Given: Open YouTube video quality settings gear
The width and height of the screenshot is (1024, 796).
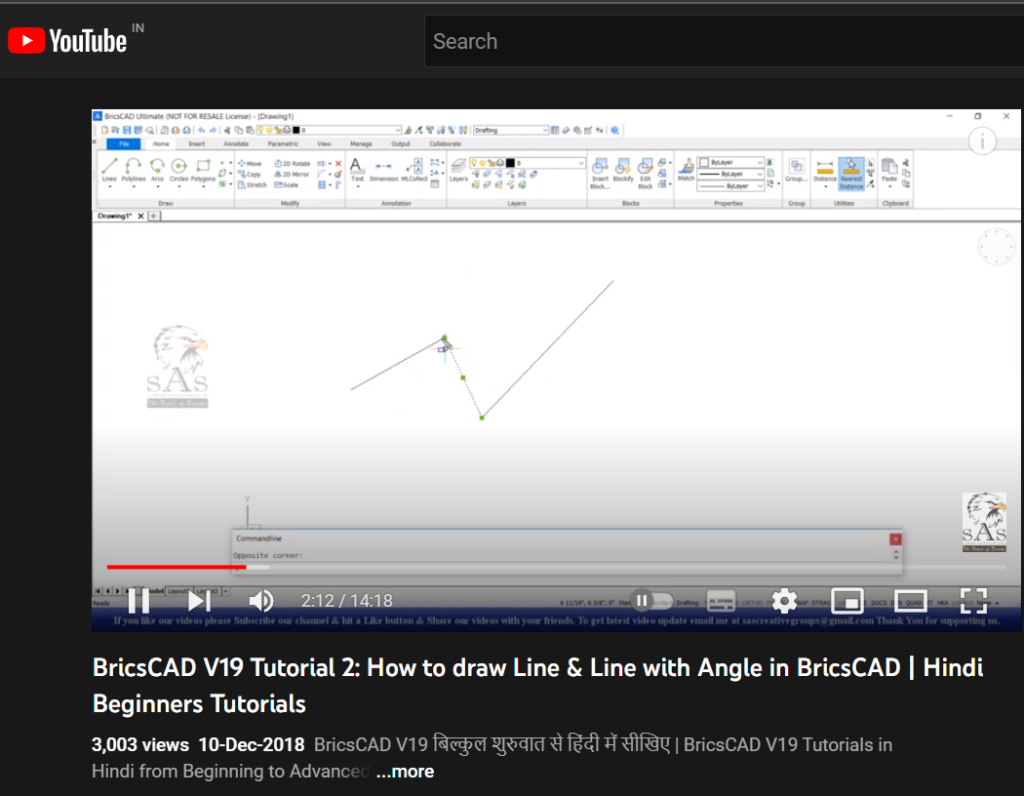Looking at the screenshot, I should click(784, 601).
